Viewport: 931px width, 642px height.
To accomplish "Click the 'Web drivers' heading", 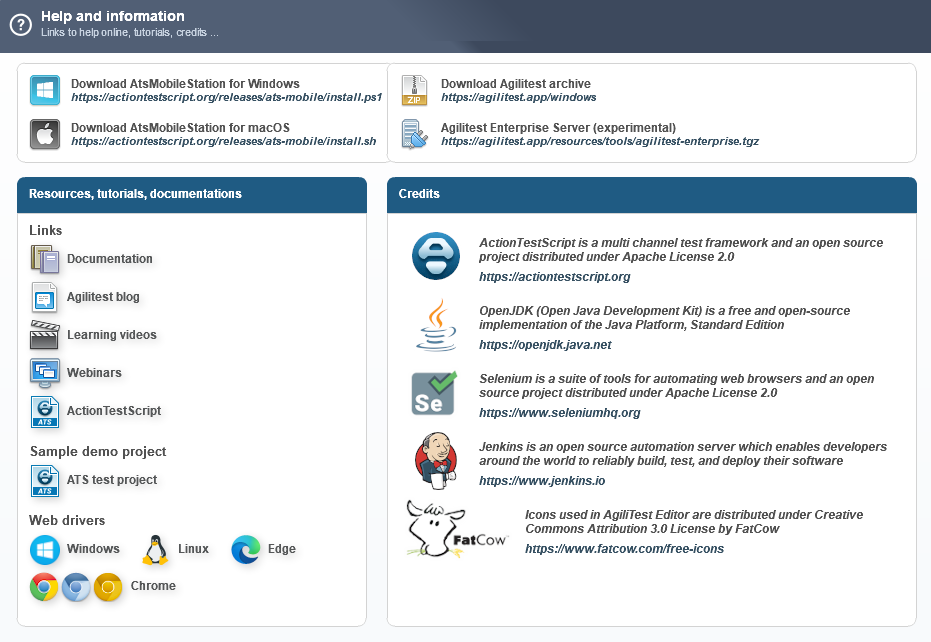I will [67, 520].
